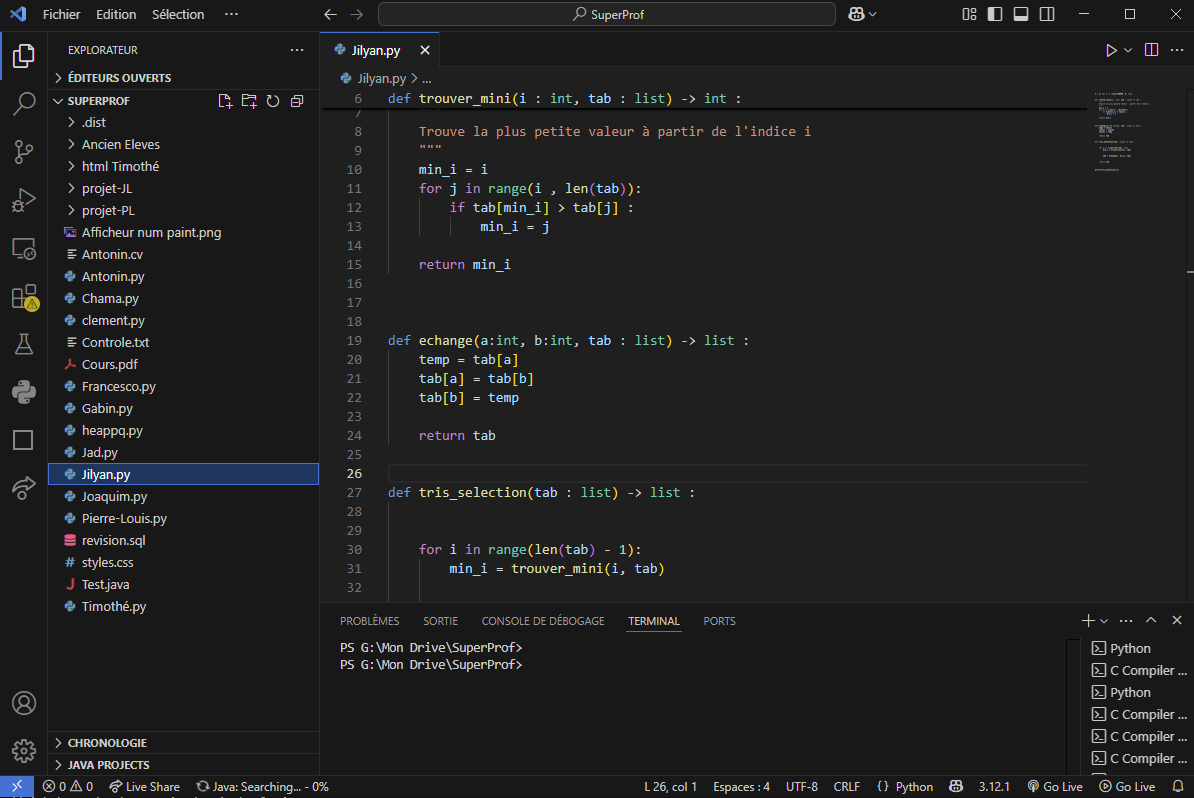This screenshot has height=798, width=1194.
Task: Click the SuperProf command center search box
Action: pos(606,14)
